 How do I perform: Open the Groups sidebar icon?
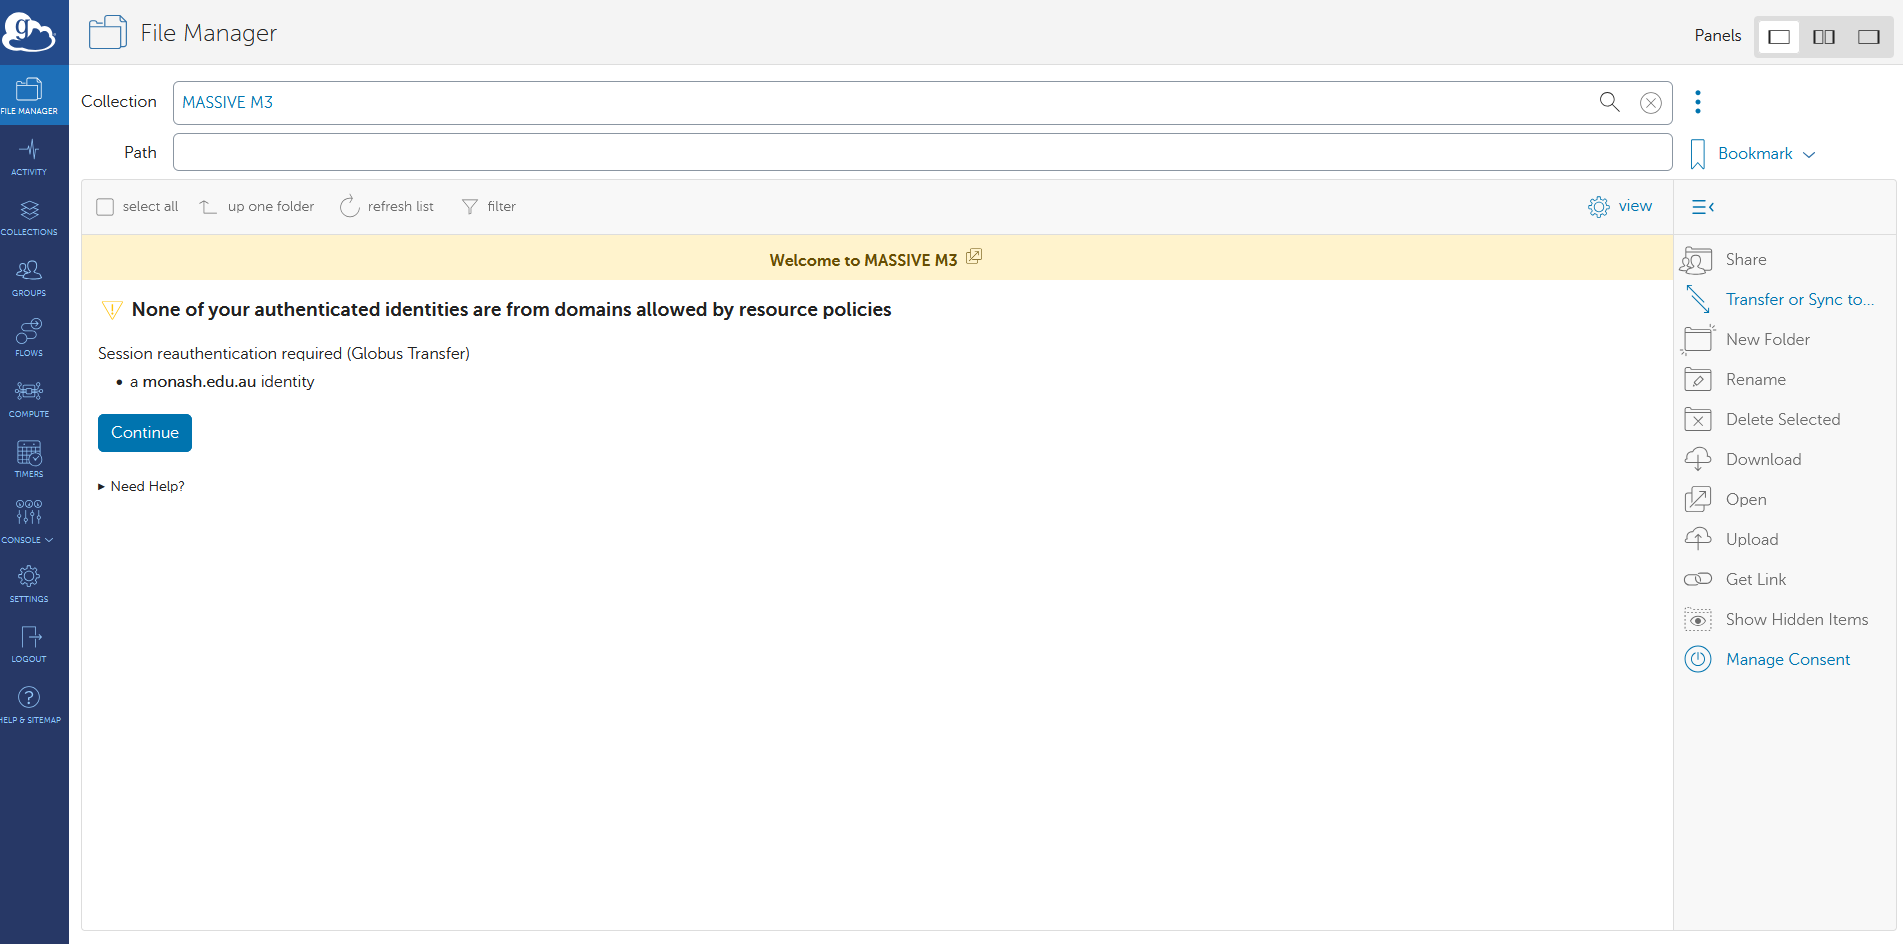[x=29, y=278]
